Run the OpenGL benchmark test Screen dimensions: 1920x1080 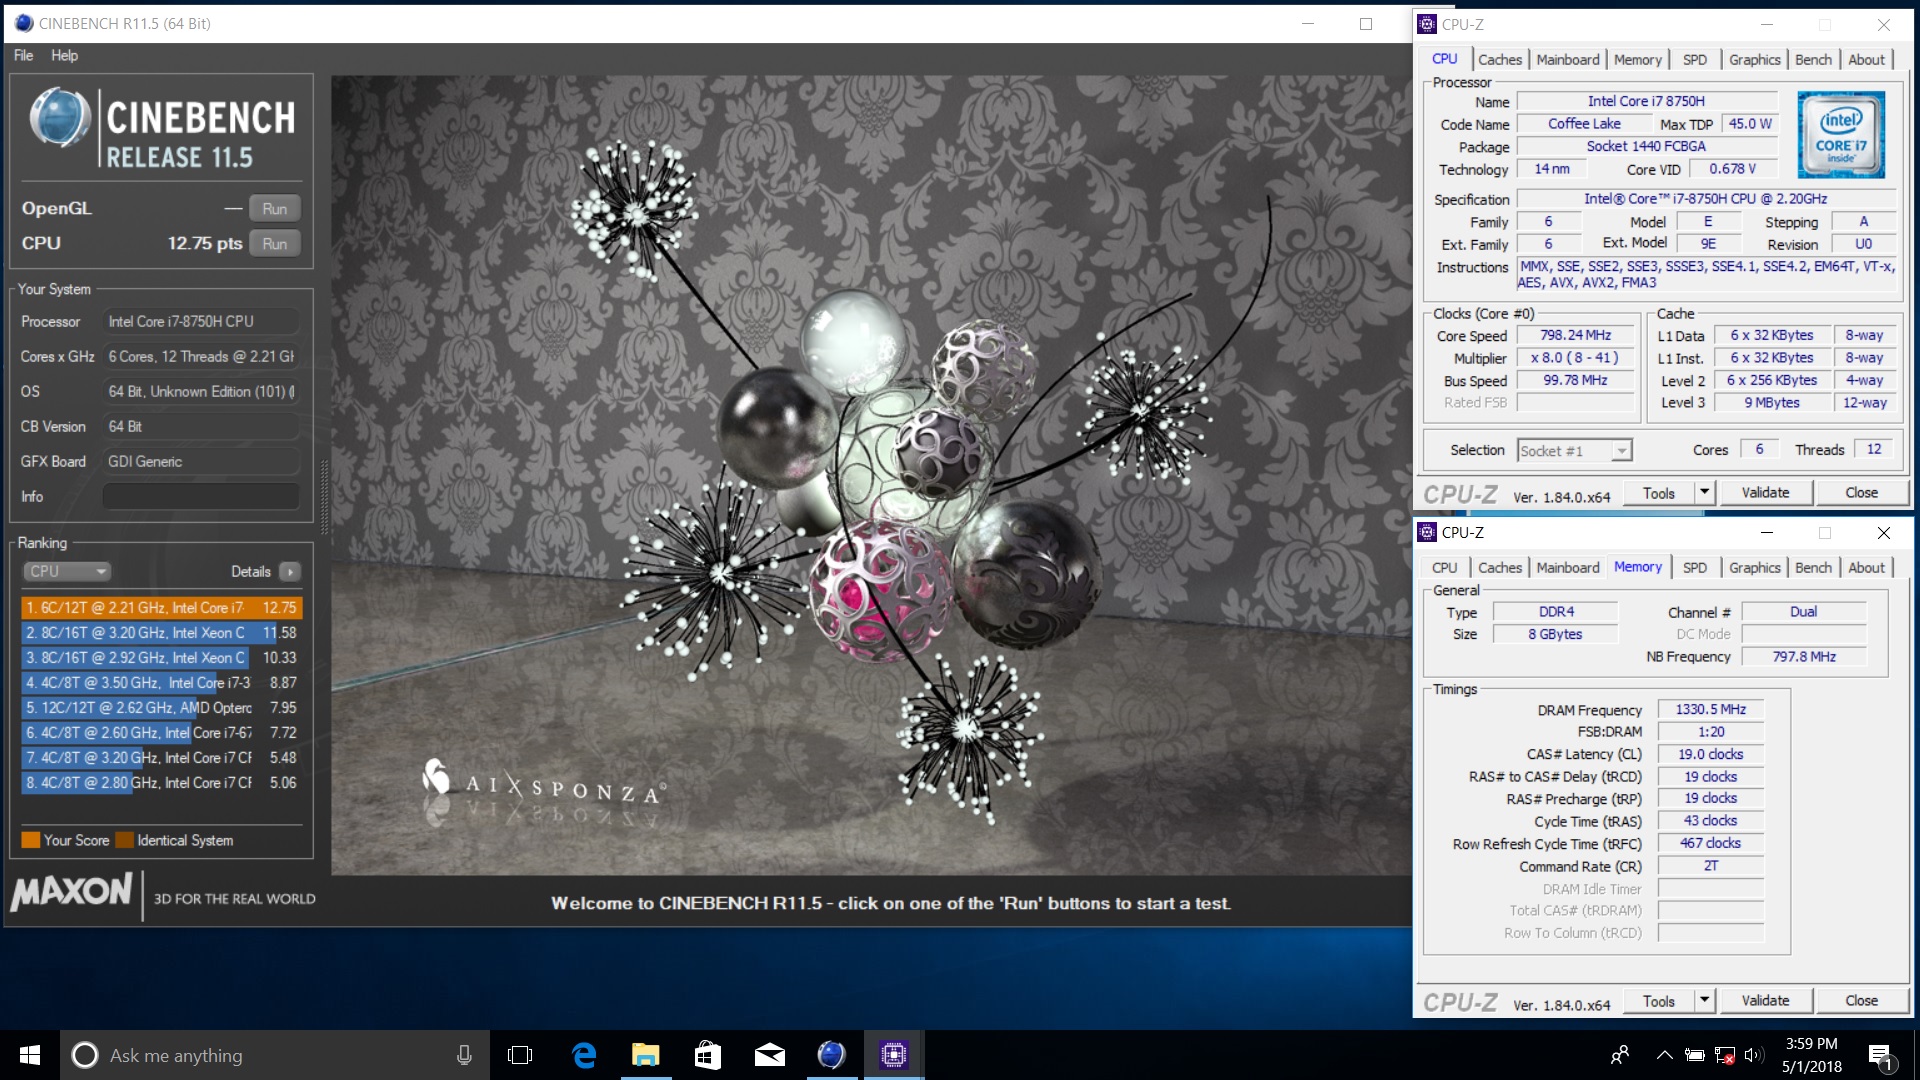tap(275, 209)
